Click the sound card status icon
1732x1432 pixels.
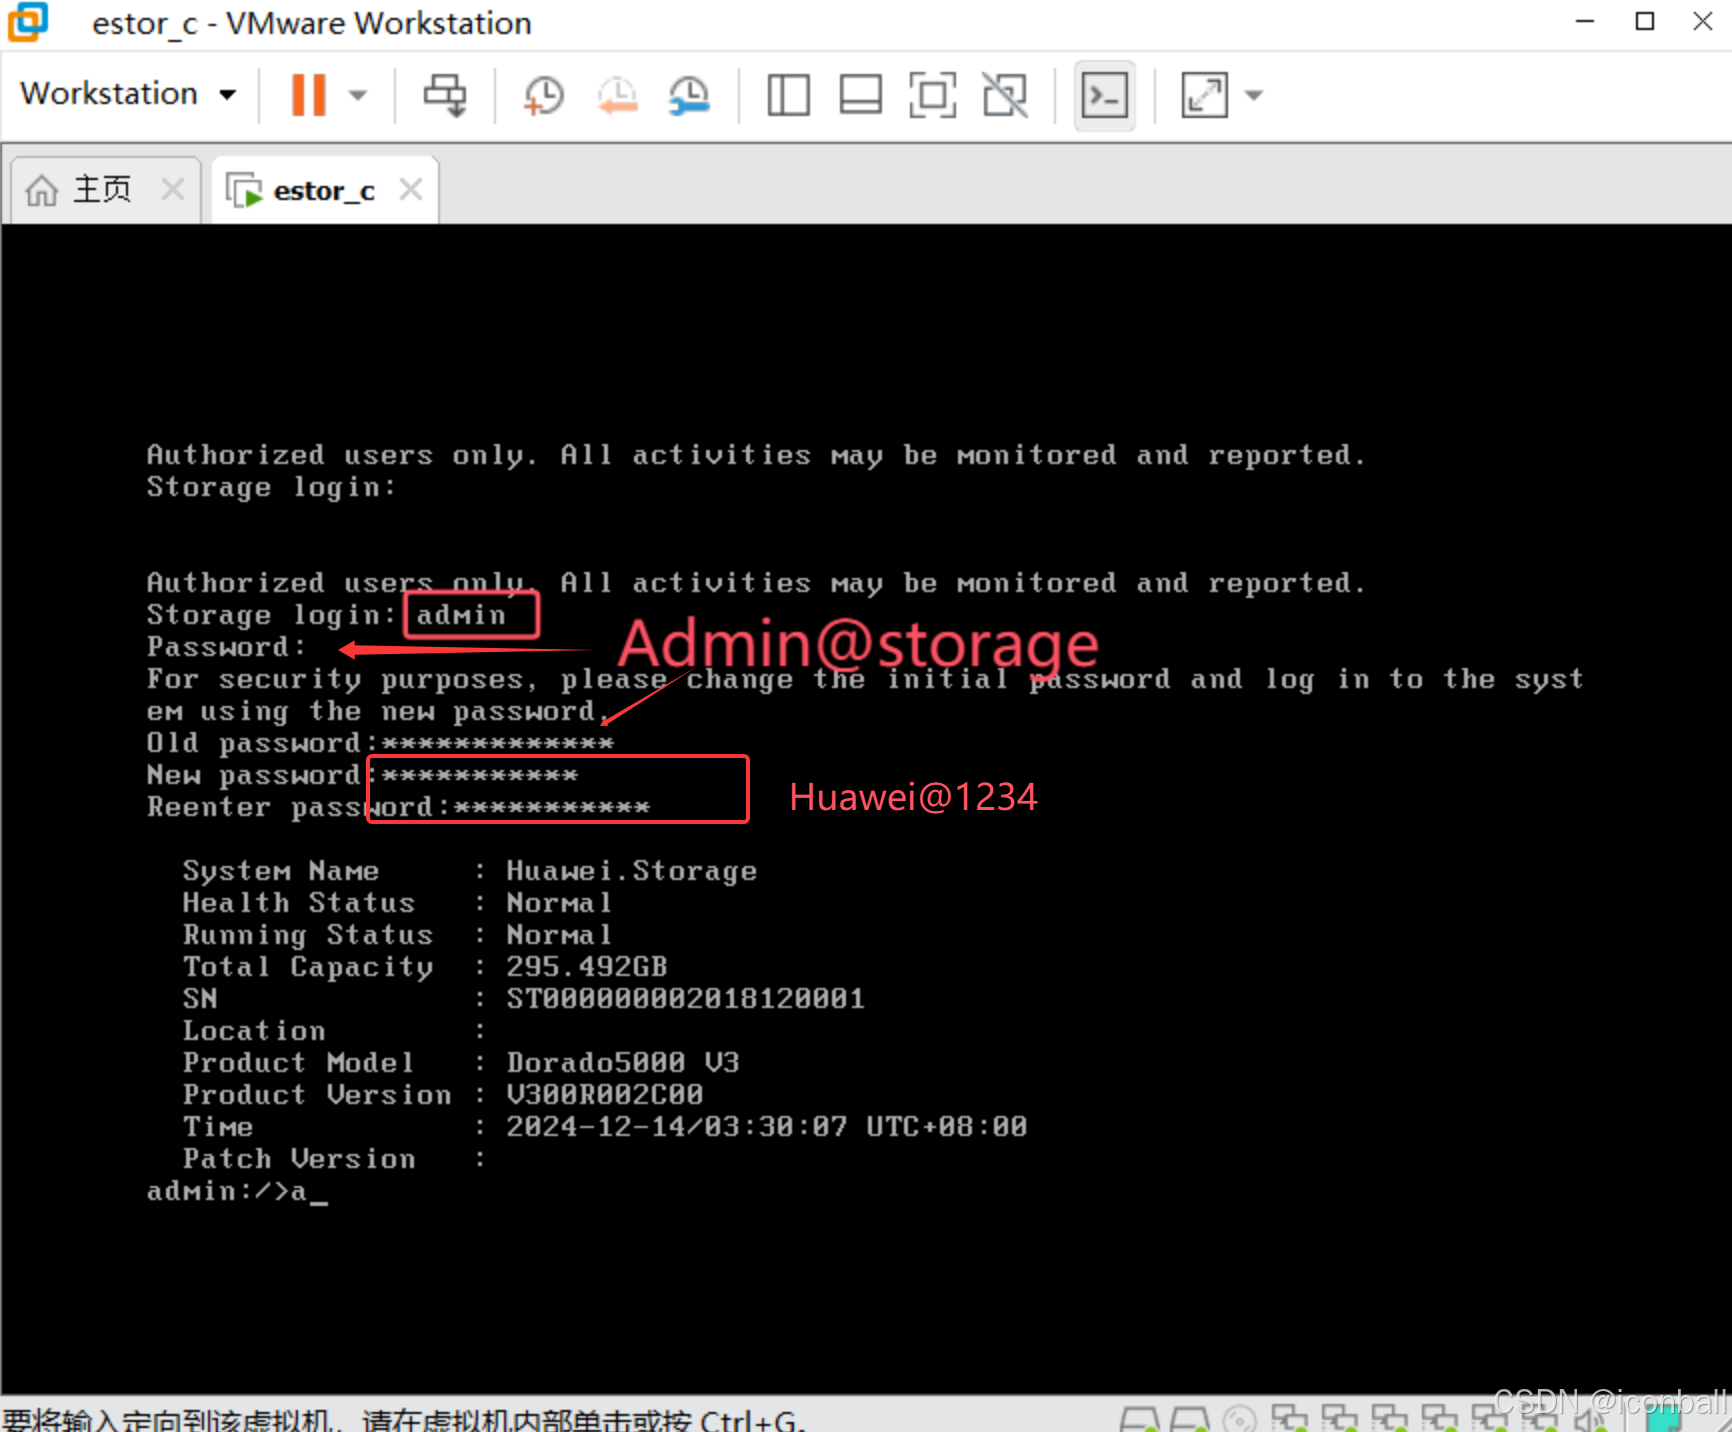(1591, 1419)
